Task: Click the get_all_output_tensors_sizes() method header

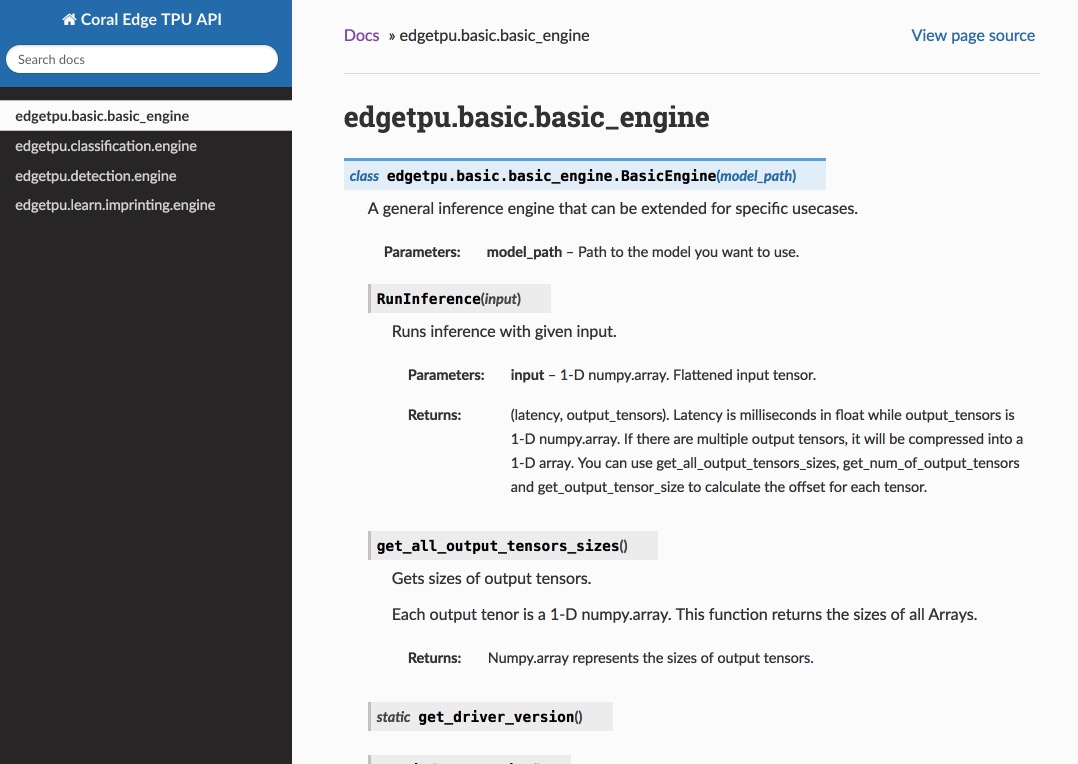Action: tap(513, 545)
